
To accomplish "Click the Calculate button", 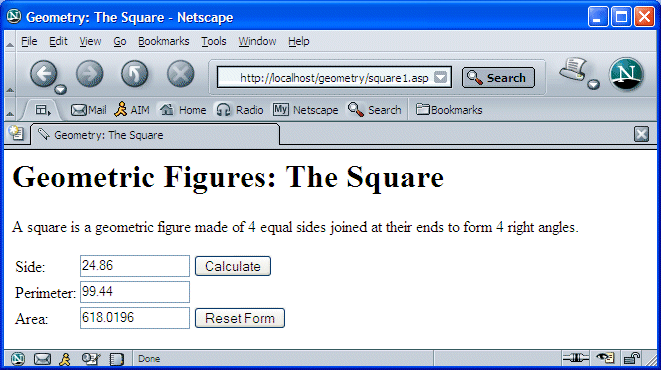I will tap(233, 266).
